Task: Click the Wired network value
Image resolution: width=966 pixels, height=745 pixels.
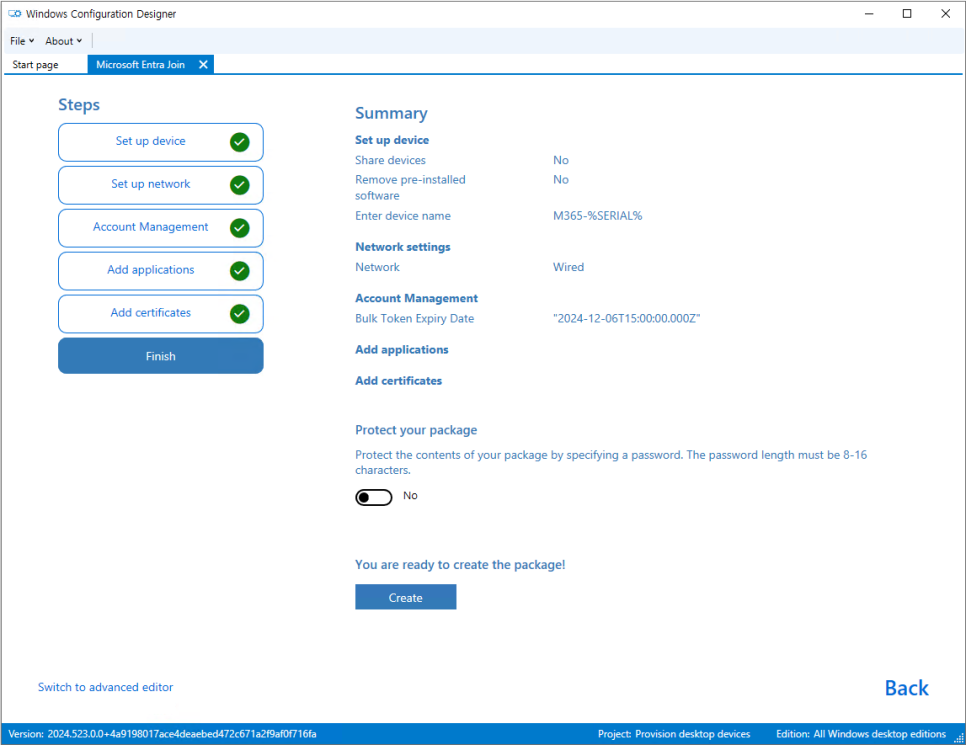Action: (568, 267)
